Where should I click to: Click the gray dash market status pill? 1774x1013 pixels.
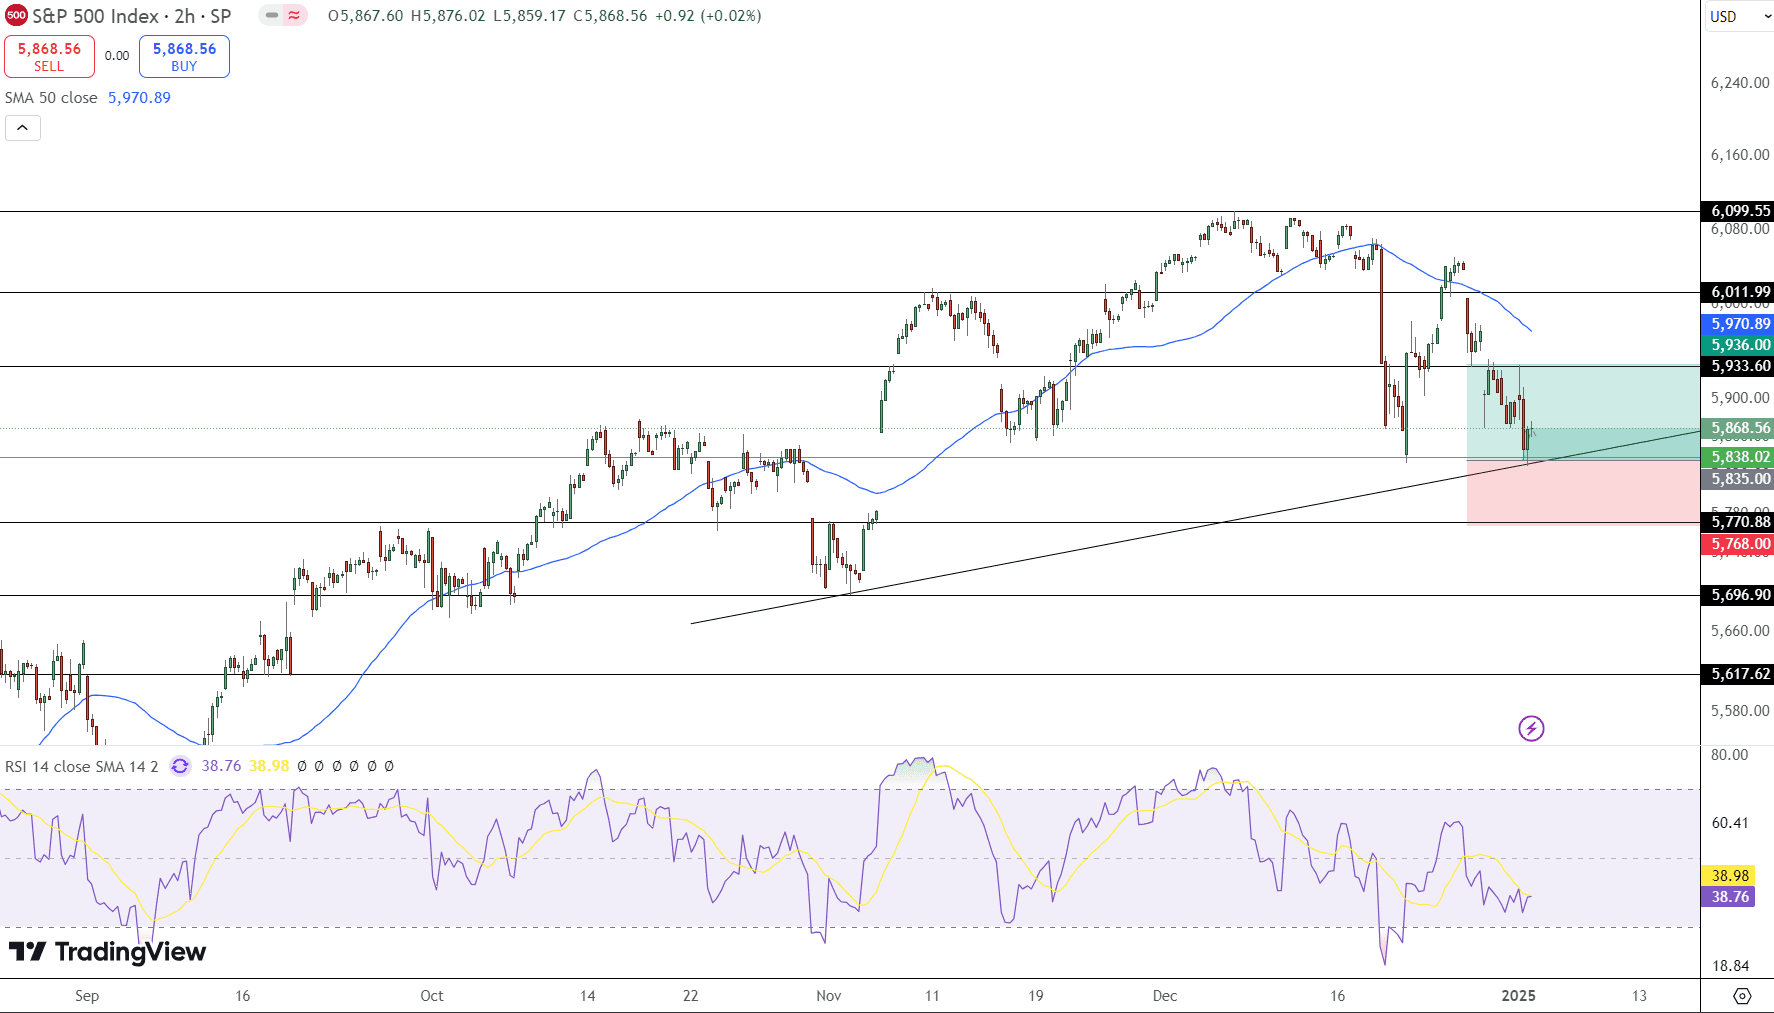pos(271,16)
